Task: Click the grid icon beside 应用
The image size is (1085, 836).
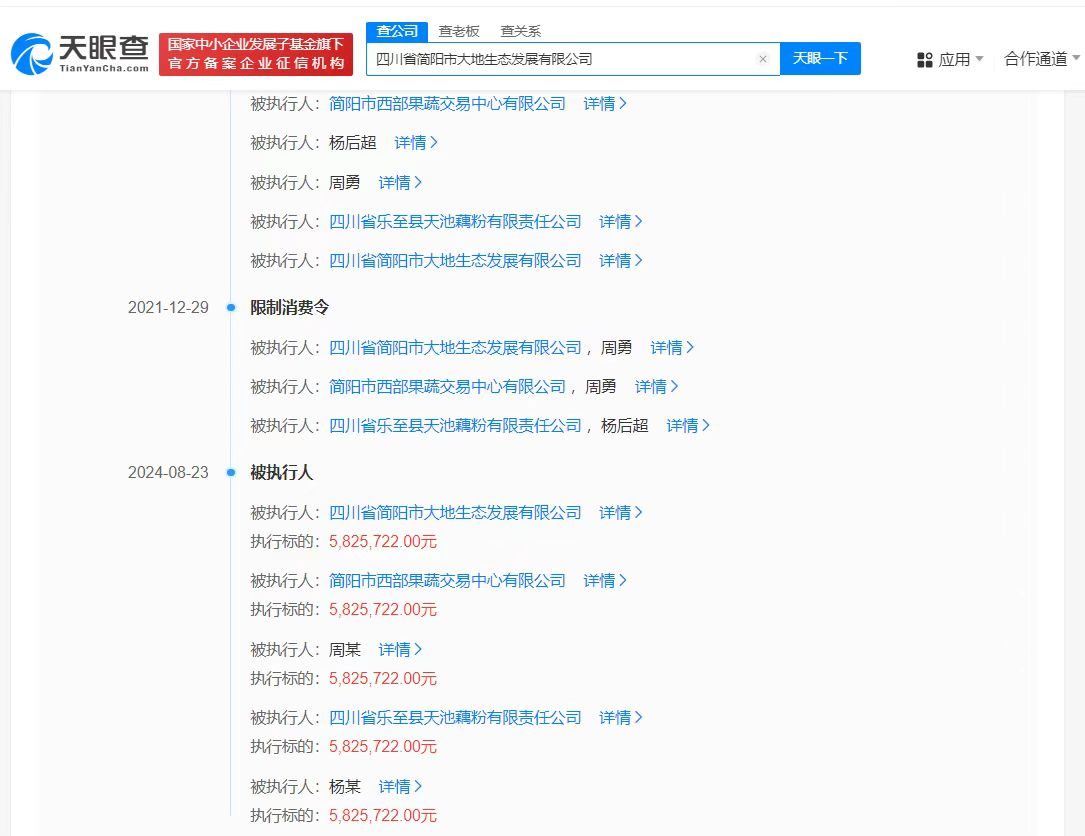Action: click(x=923, y=59)
